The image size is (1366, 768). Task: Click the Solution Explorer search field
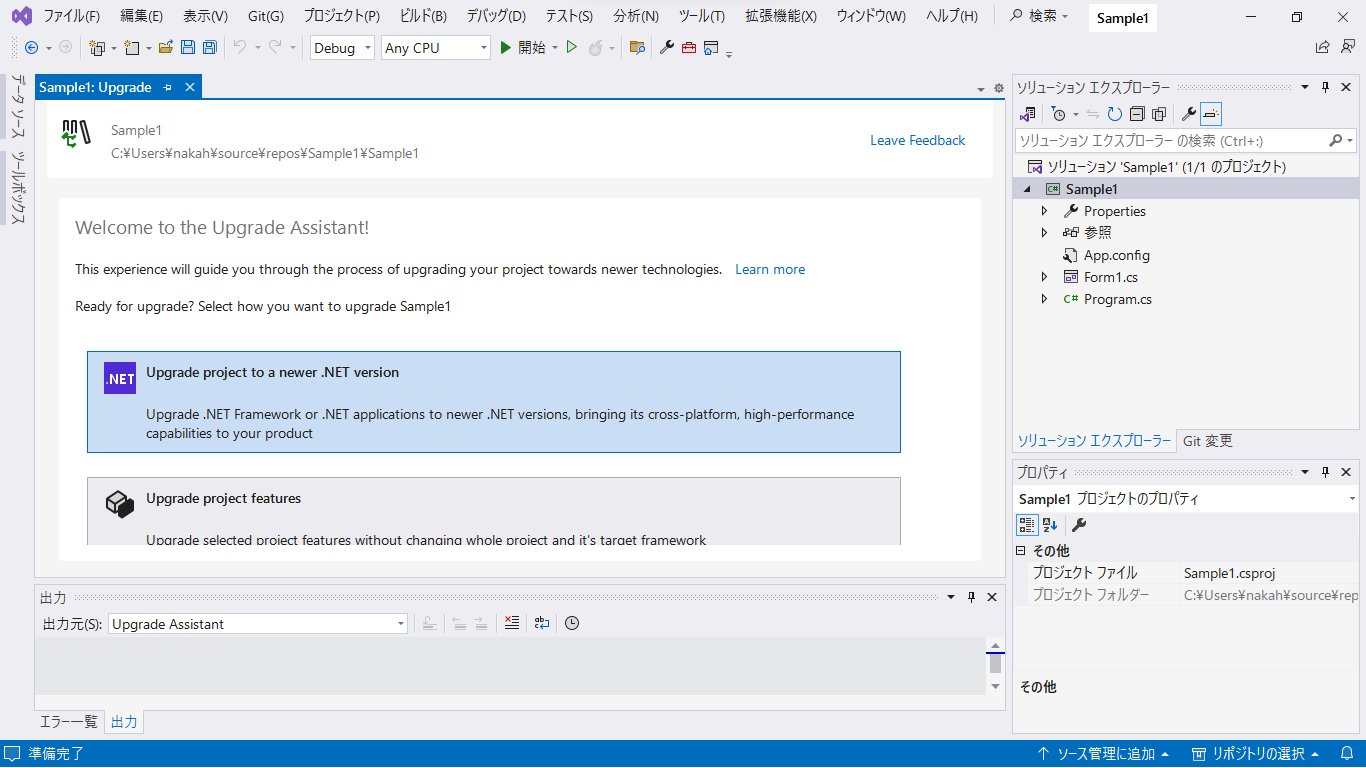coord(1170,141)
